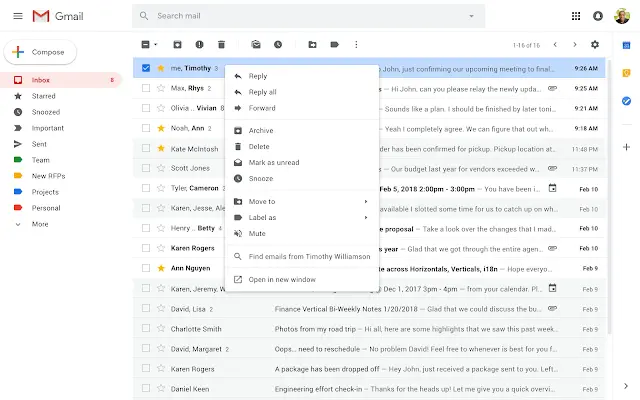Open the main menu hamburger icon
Image resolution: width=640 pixels, height=400 pixels.
coord(18,16)
